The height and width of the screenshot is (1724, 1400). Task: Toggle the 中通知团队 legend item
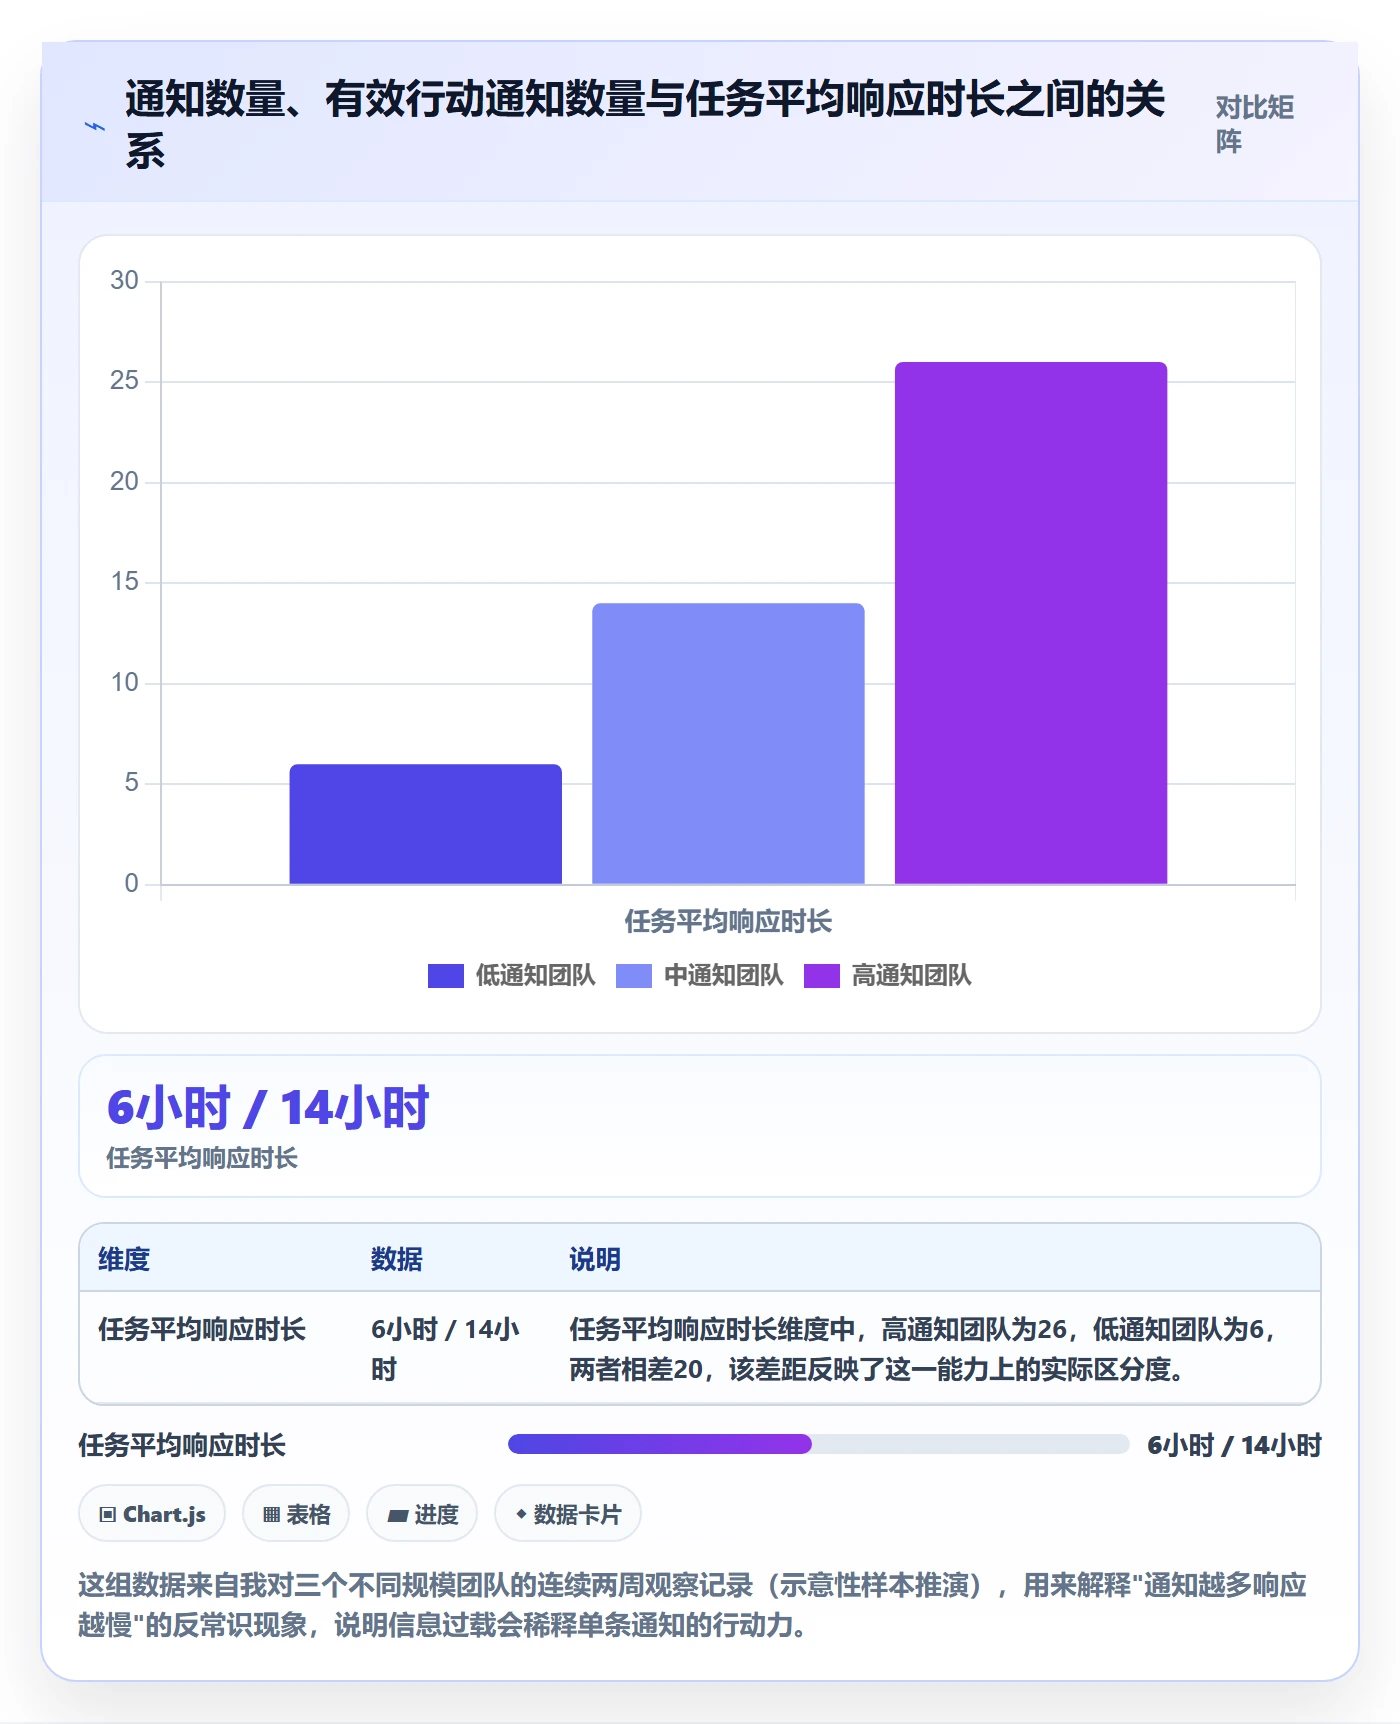tap(699, 975)
